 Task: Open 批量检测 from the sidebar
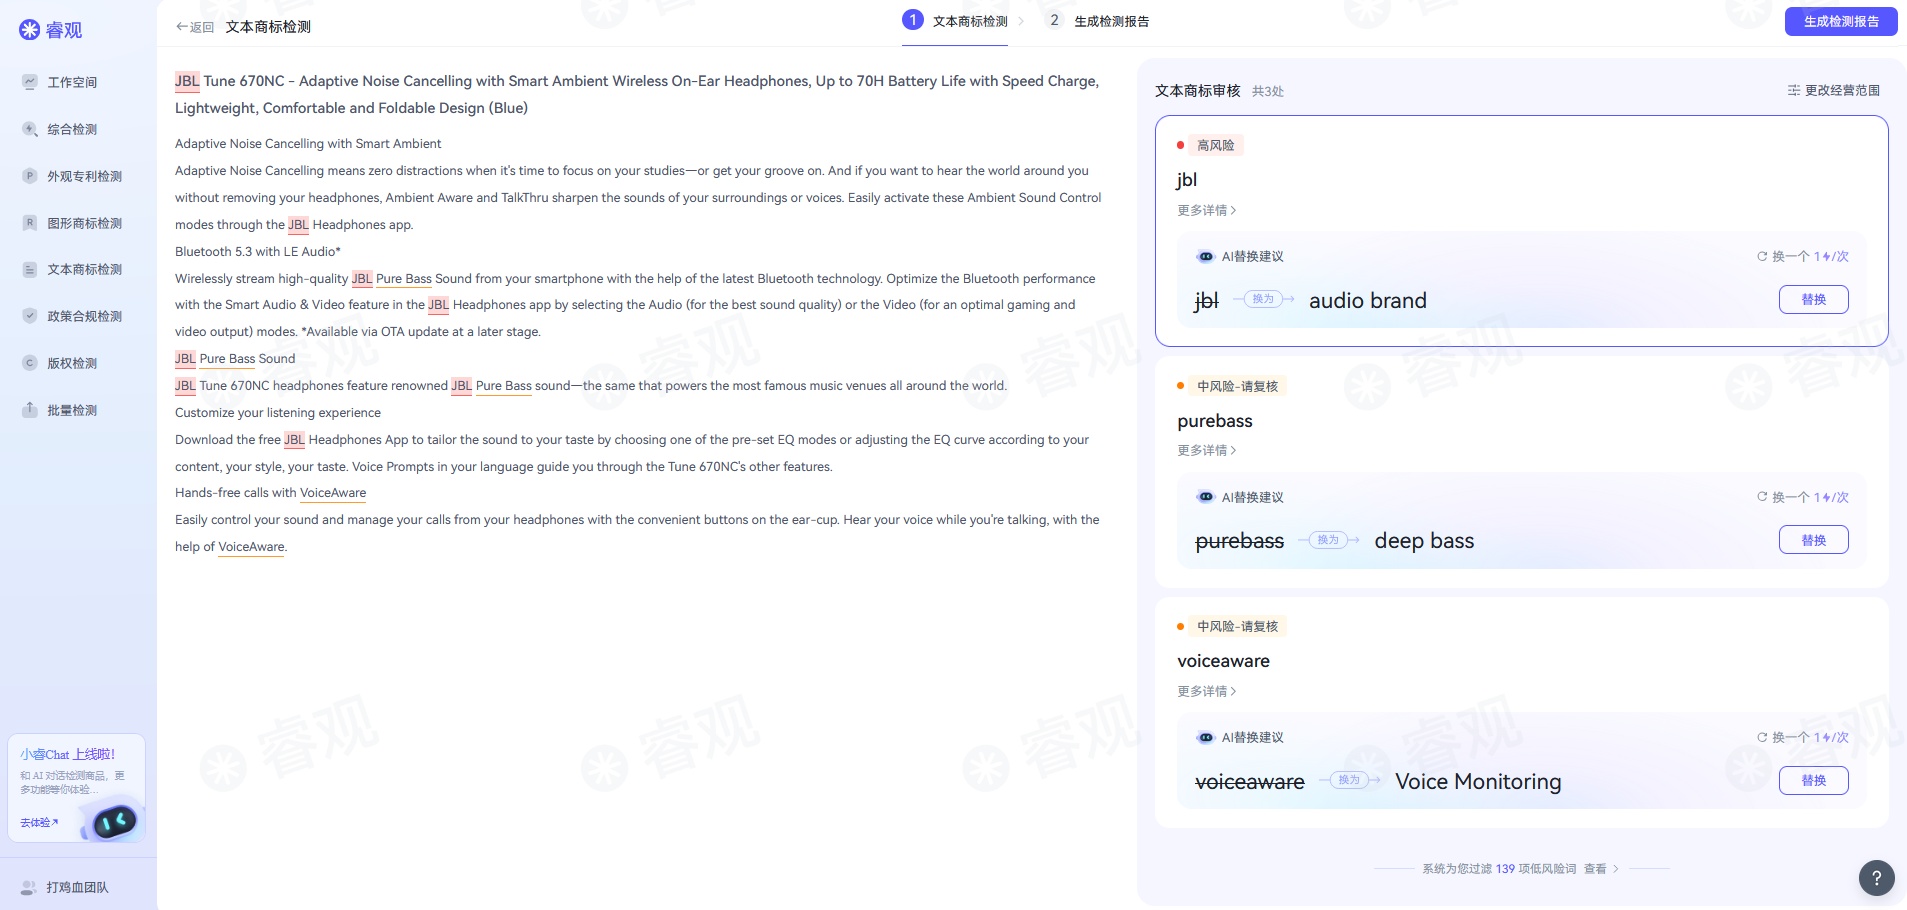72,410
